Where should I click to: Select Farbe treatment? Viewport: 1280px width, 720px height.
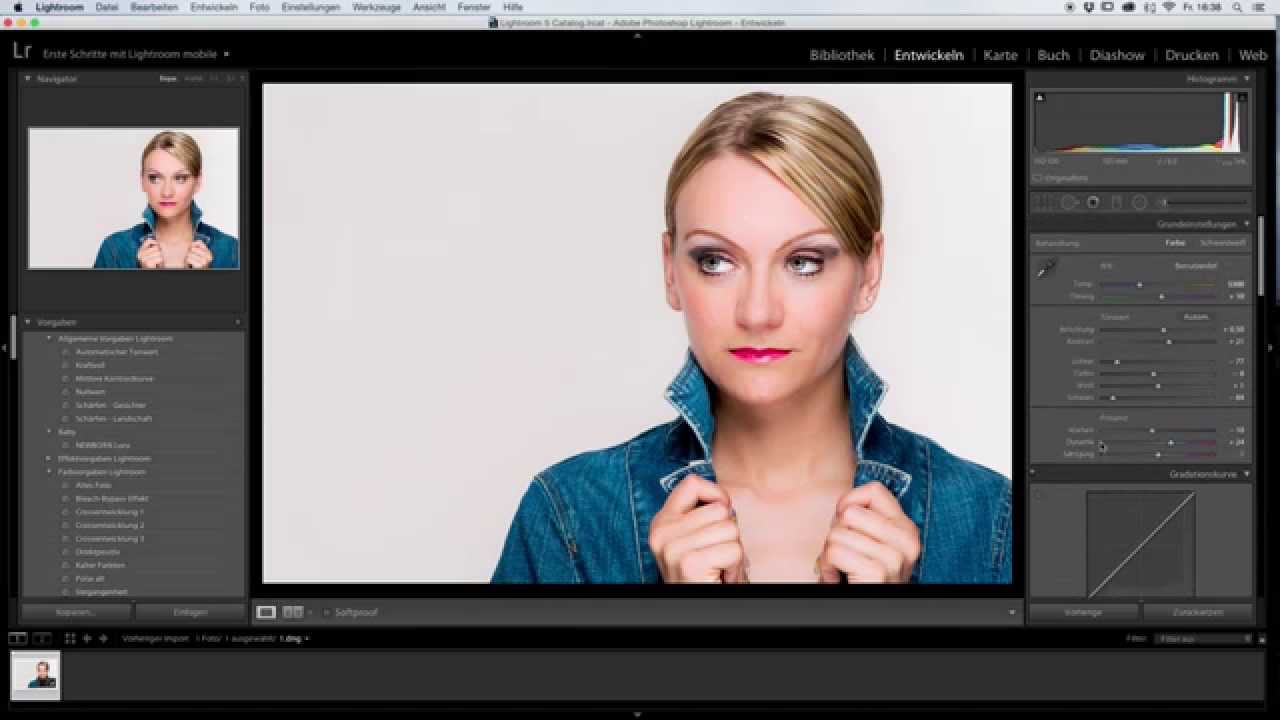tap(1175, 243)
